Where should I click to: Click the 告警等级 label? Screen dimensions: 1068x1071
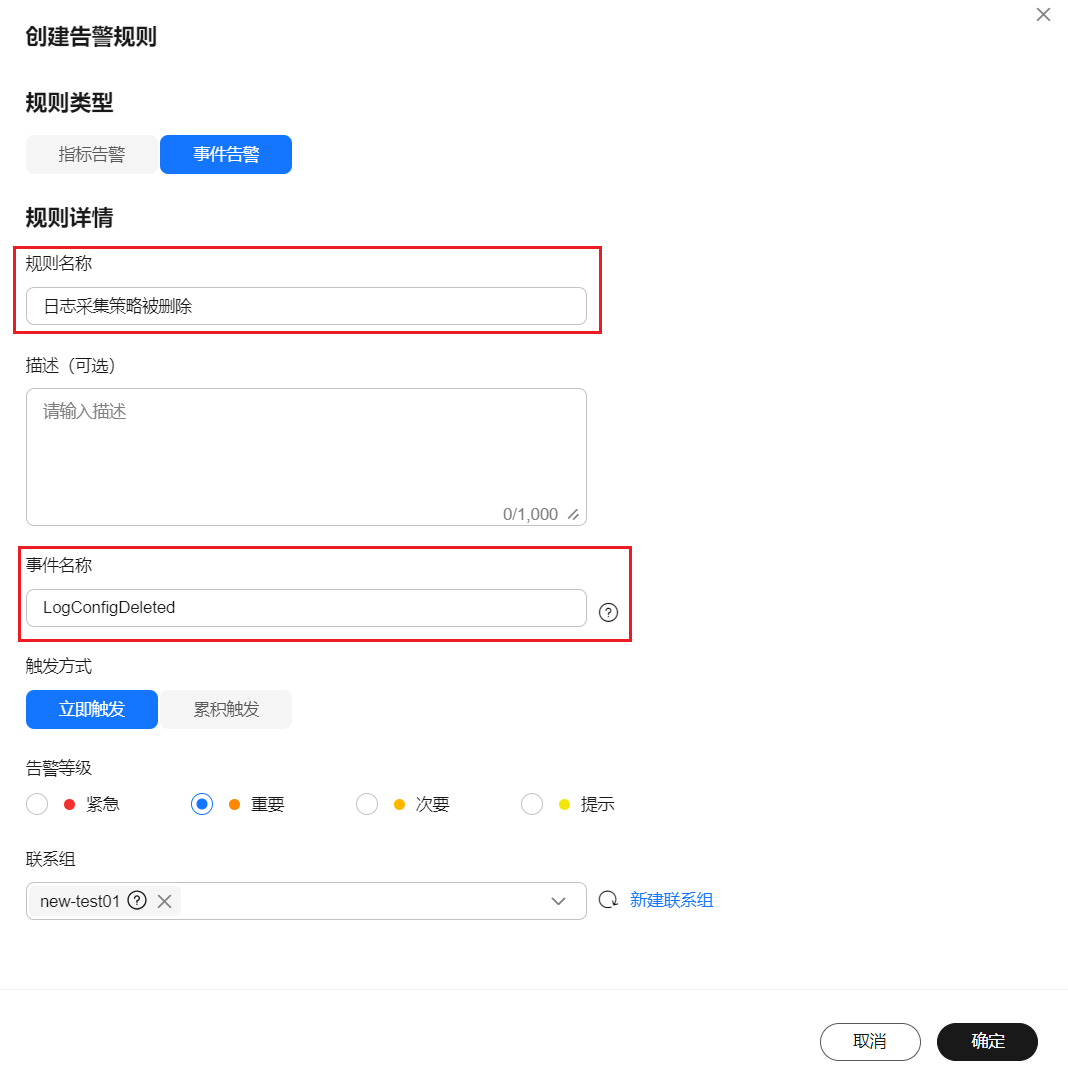pyautogui.click(x=59, y=768)
